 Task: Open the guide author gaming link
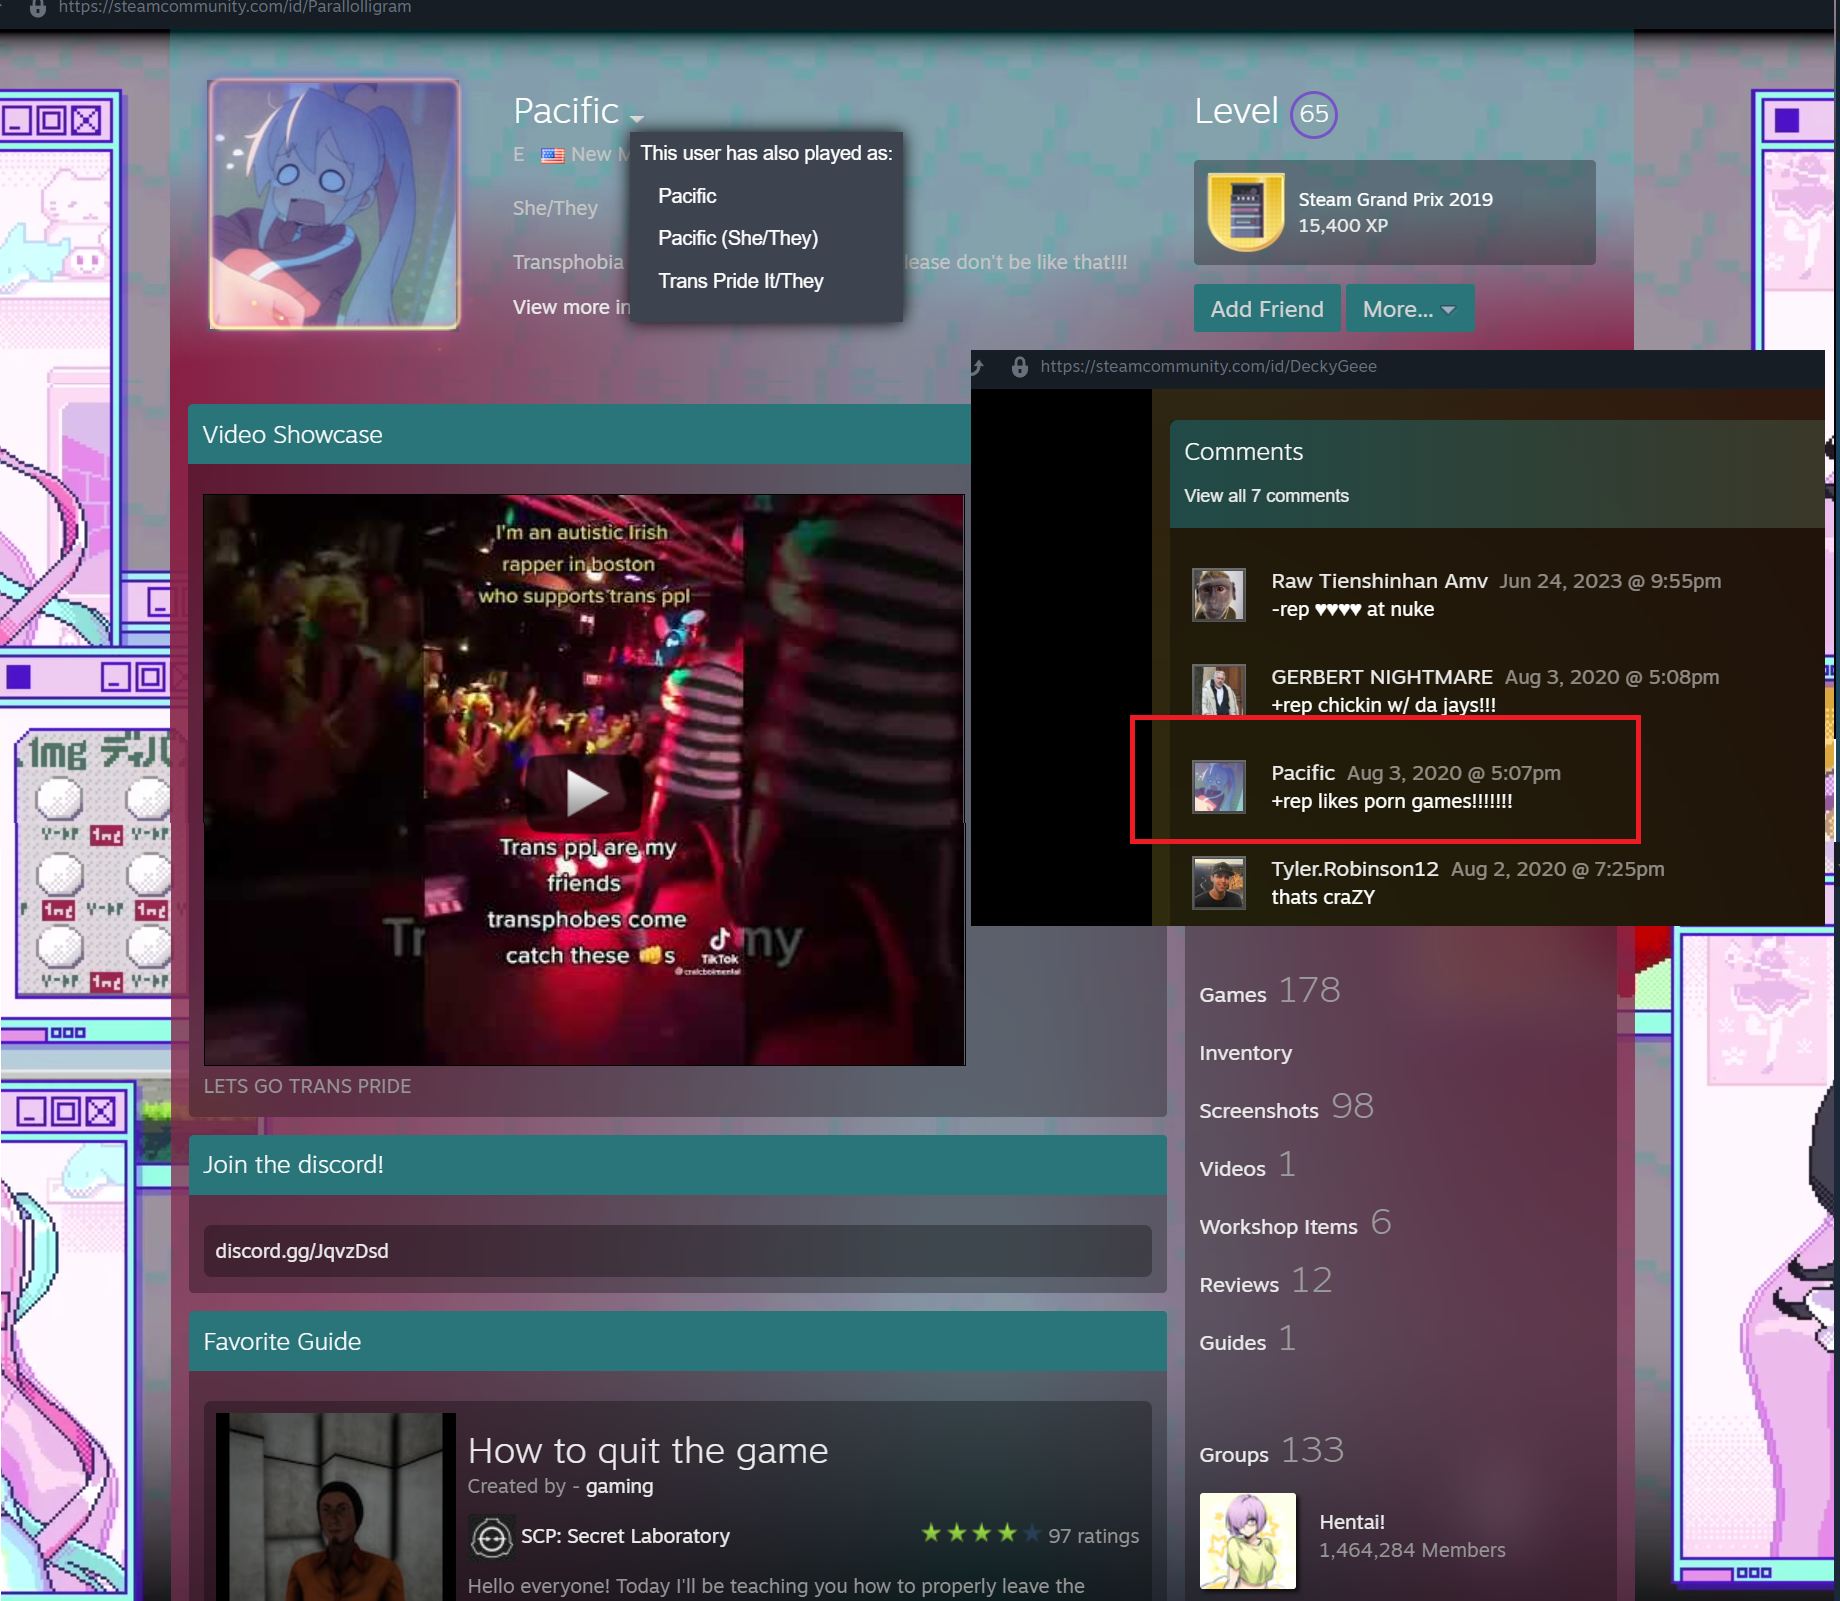click(x=619, y=1487)
